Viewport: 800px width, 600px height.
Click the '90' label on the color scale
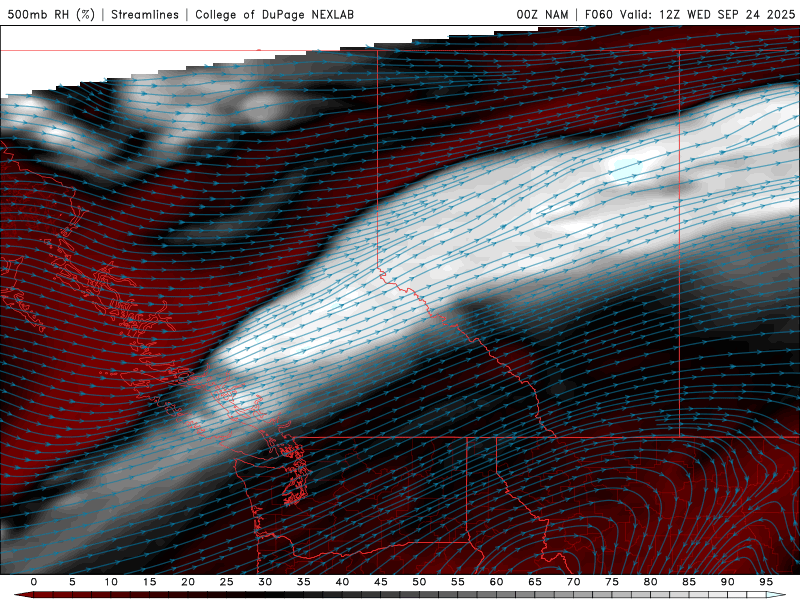click(x=728, y=582)
